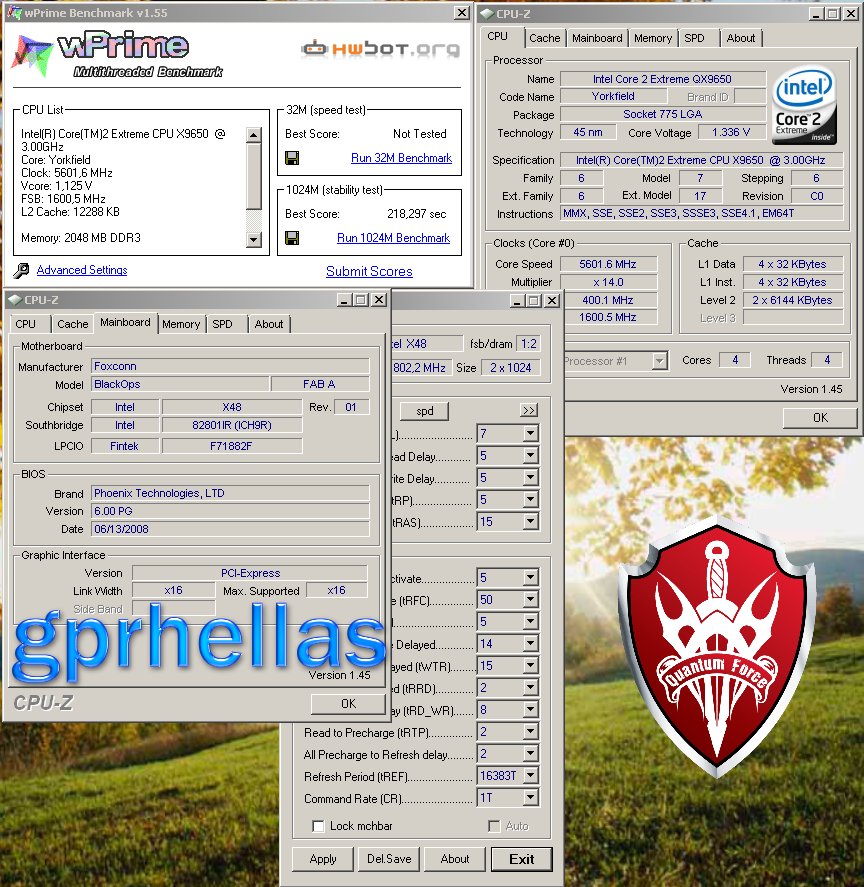Expand the Refresh Period (tREF) dropdown
Screen dimensions: 864x887
tap(530, 776)
